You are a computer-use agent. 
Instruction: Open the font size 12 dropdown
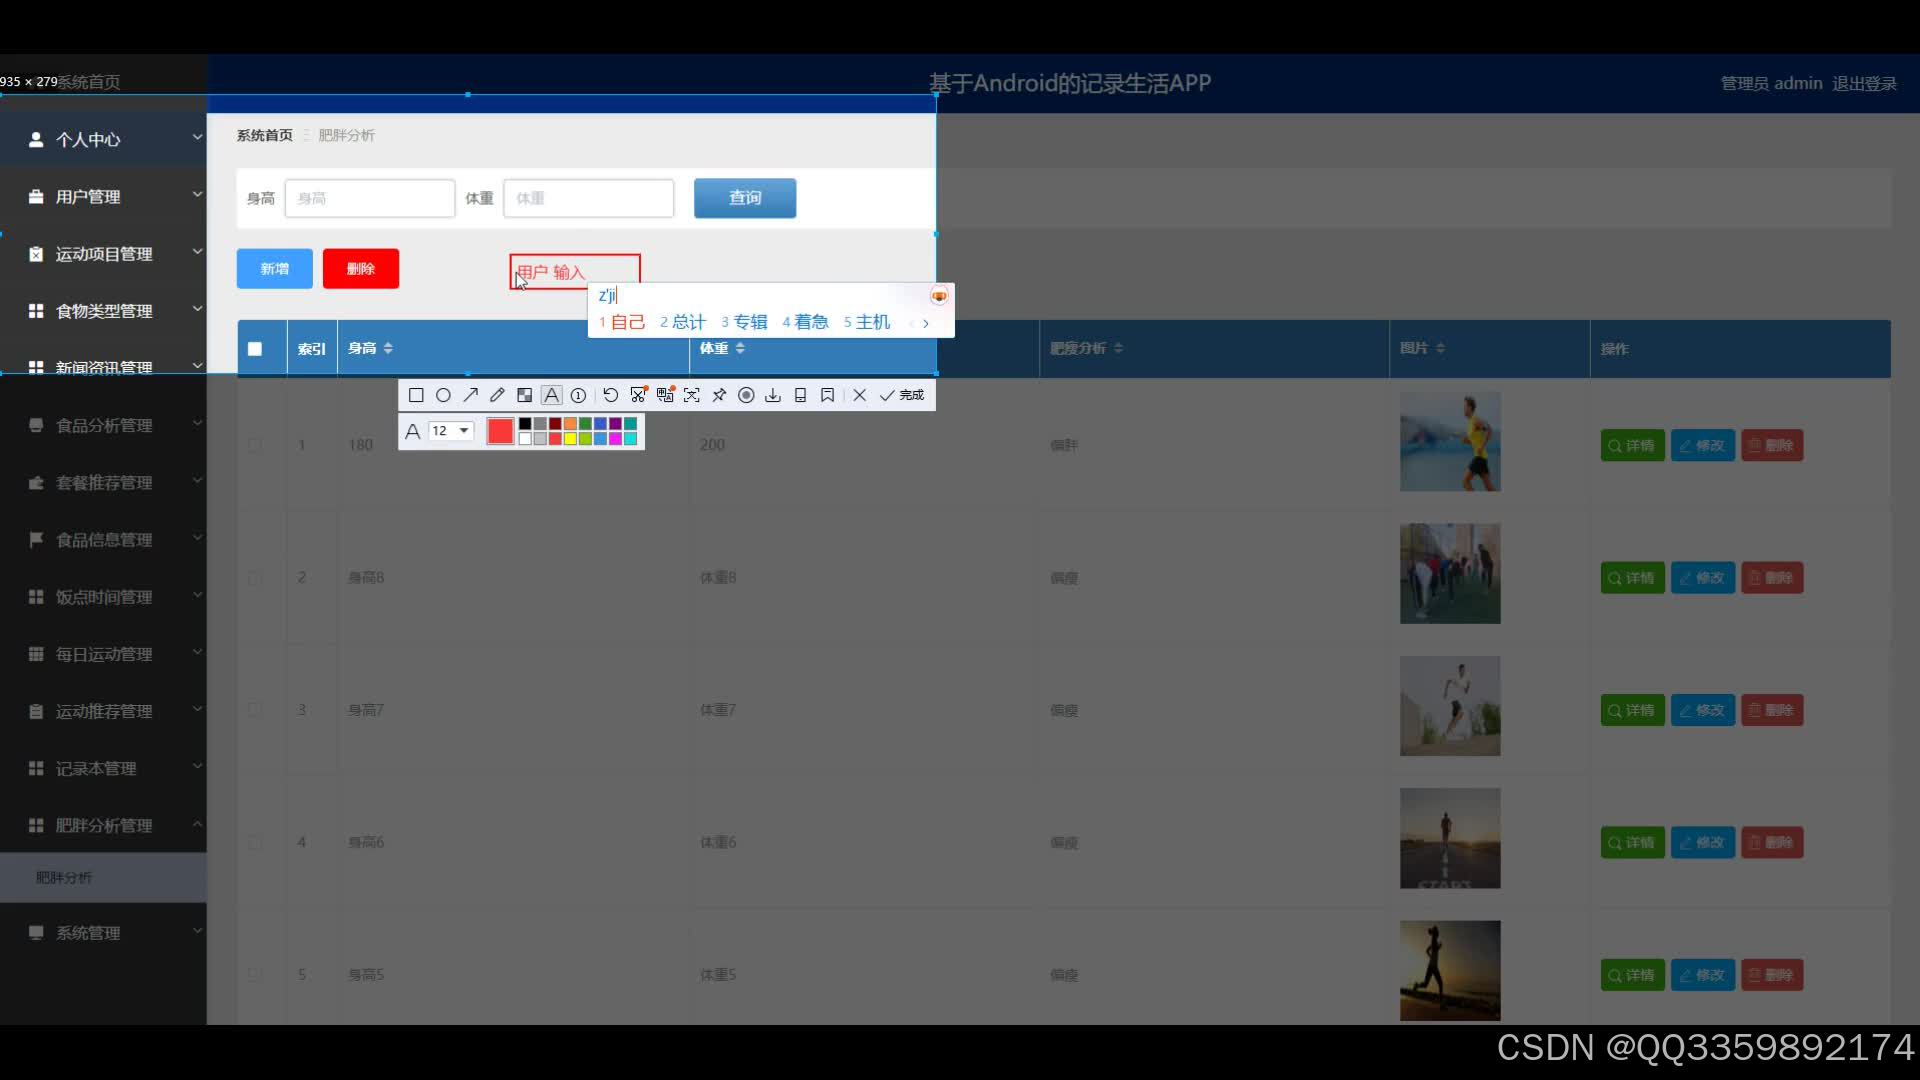450,431
